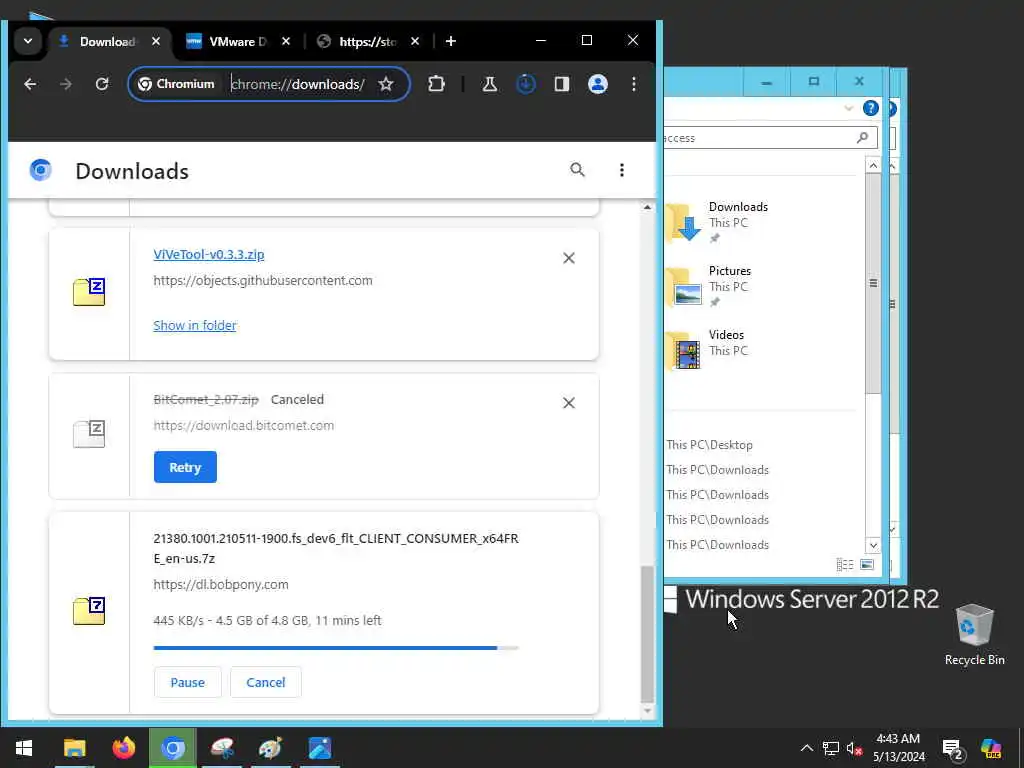Open the Chromium three-dot main menu
Screen dimensions: 1024x768
(x=633, y=84)
